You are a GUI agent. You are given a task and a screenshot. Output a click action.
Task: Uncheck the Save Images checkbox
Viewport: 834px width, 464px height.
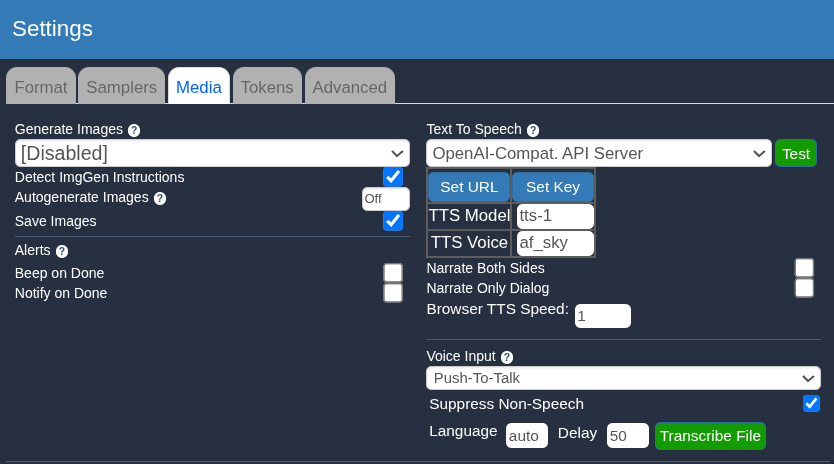coord(393,221)
